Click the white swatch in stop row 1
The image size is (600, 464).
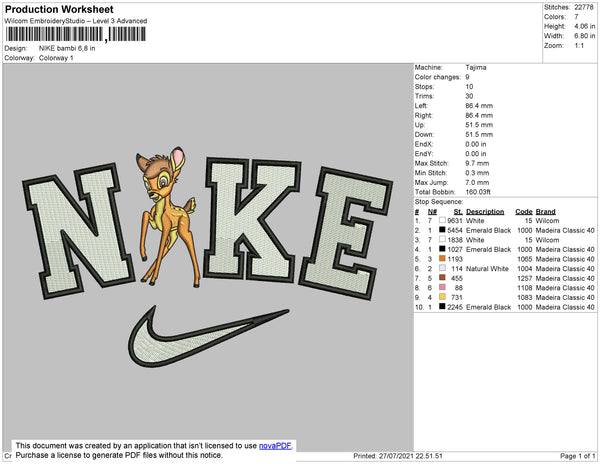click(x=442, y=220)
